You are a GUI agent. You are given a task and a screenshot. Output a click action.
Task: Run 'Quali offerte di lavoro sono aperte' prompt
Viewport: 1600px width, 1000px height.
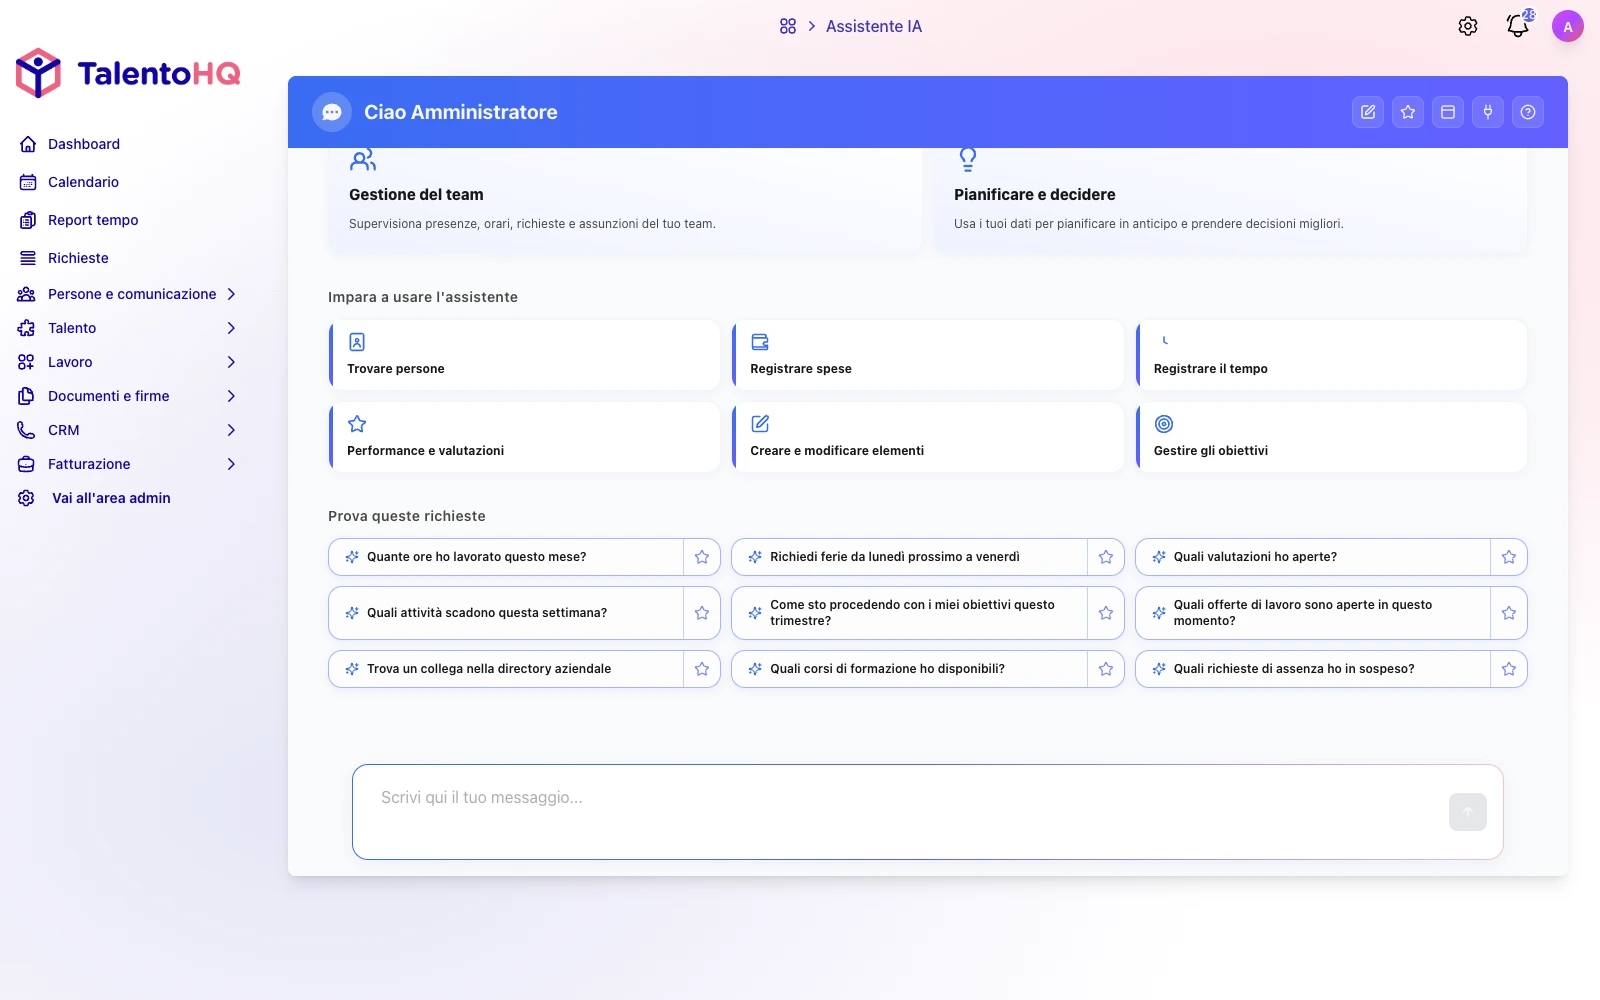coord(1313,613)
